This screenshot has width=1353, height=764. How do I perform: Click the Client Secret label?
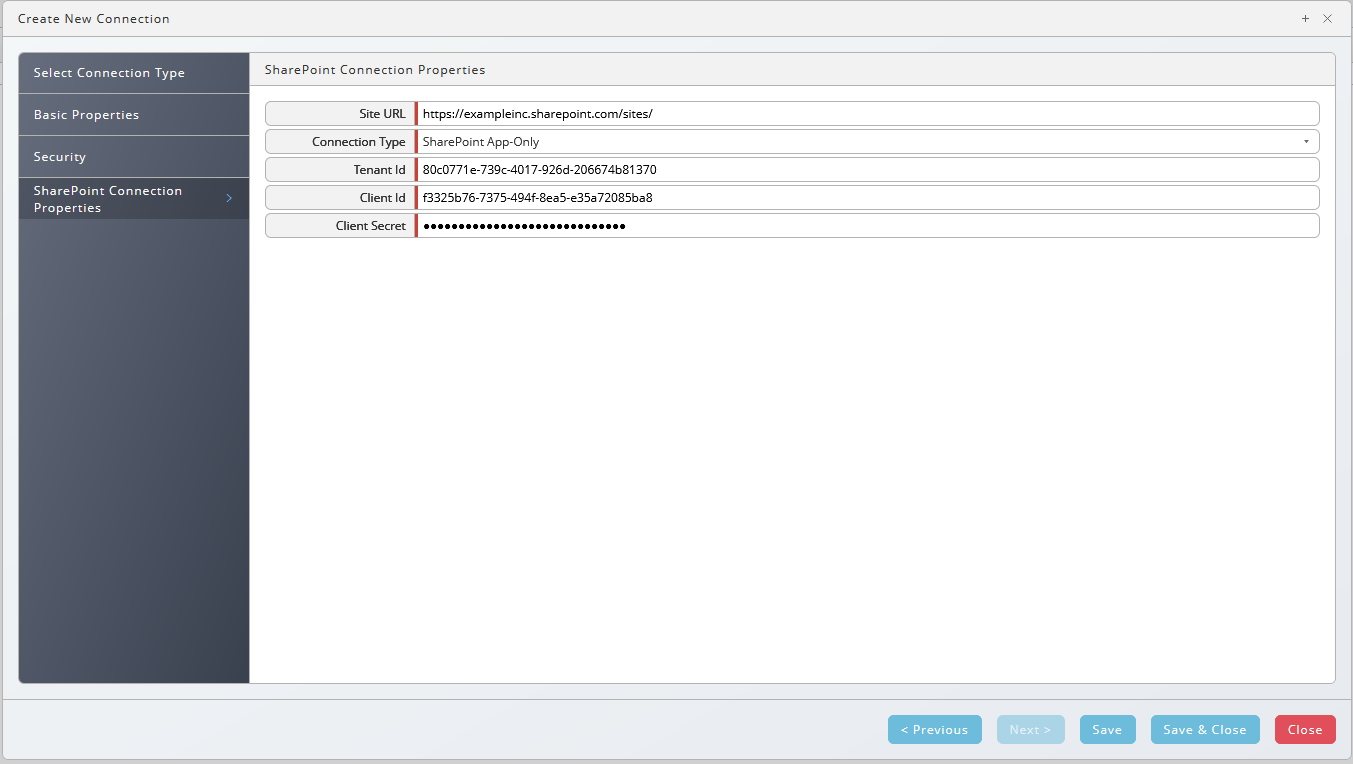click(x=371, y=226)
